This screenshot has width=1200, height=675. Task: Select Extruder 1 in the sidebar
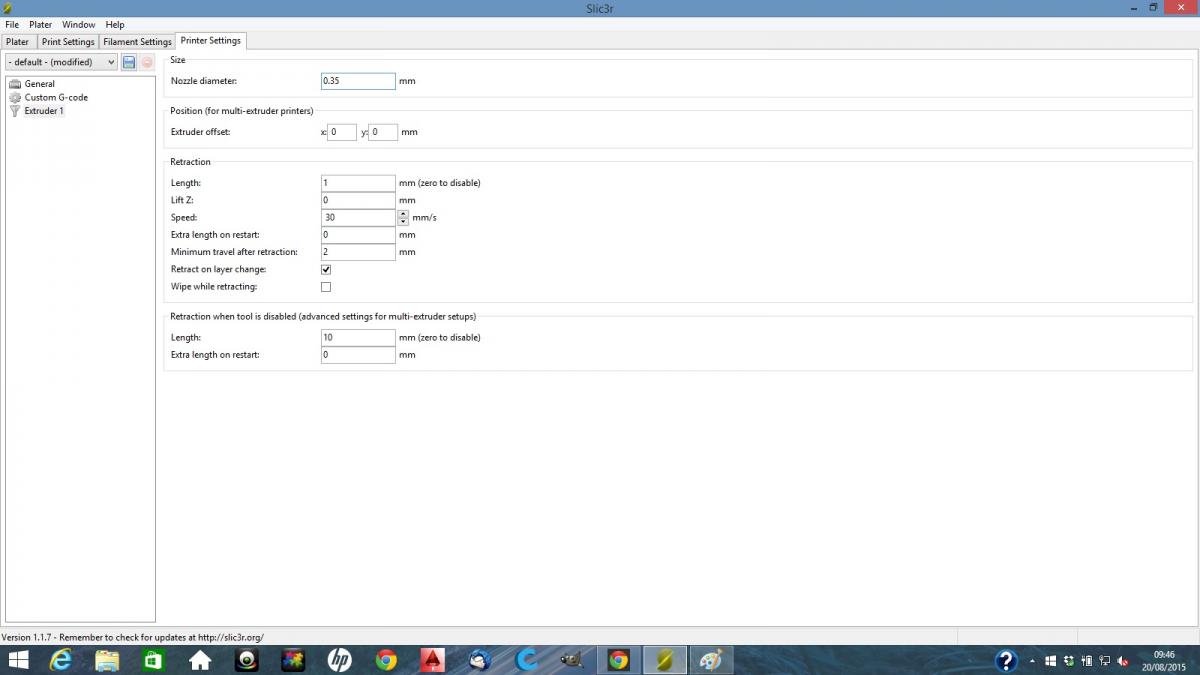44,111
